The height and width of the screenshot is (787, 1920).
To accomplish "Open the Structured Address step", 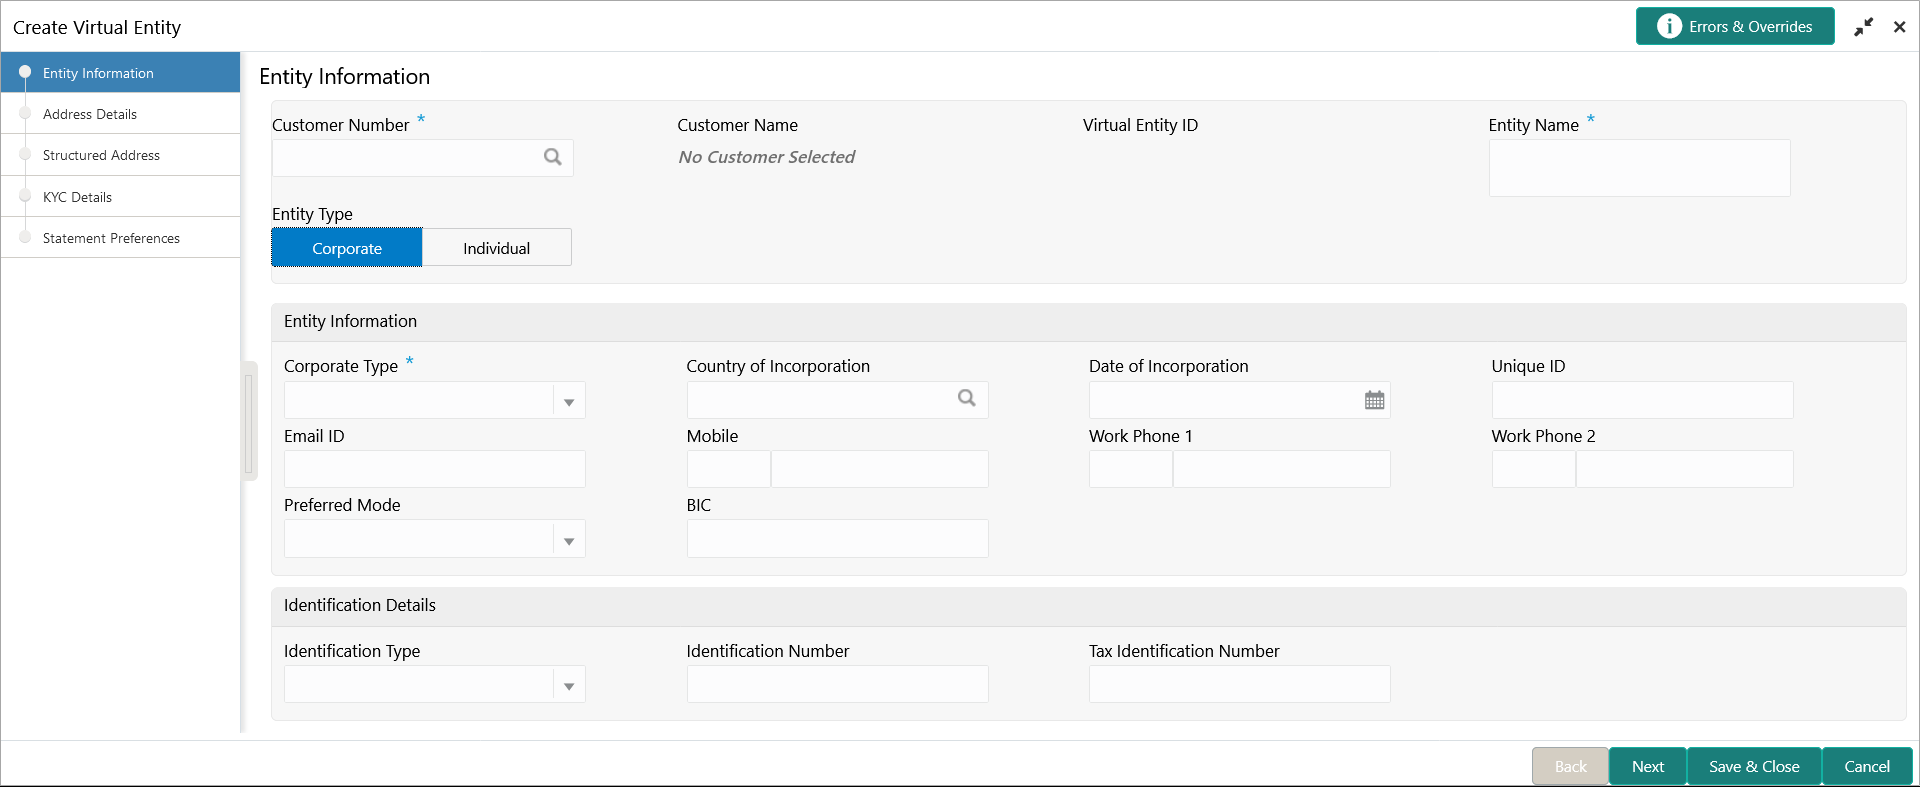I will pyautogui.click(x=101, y=155).
